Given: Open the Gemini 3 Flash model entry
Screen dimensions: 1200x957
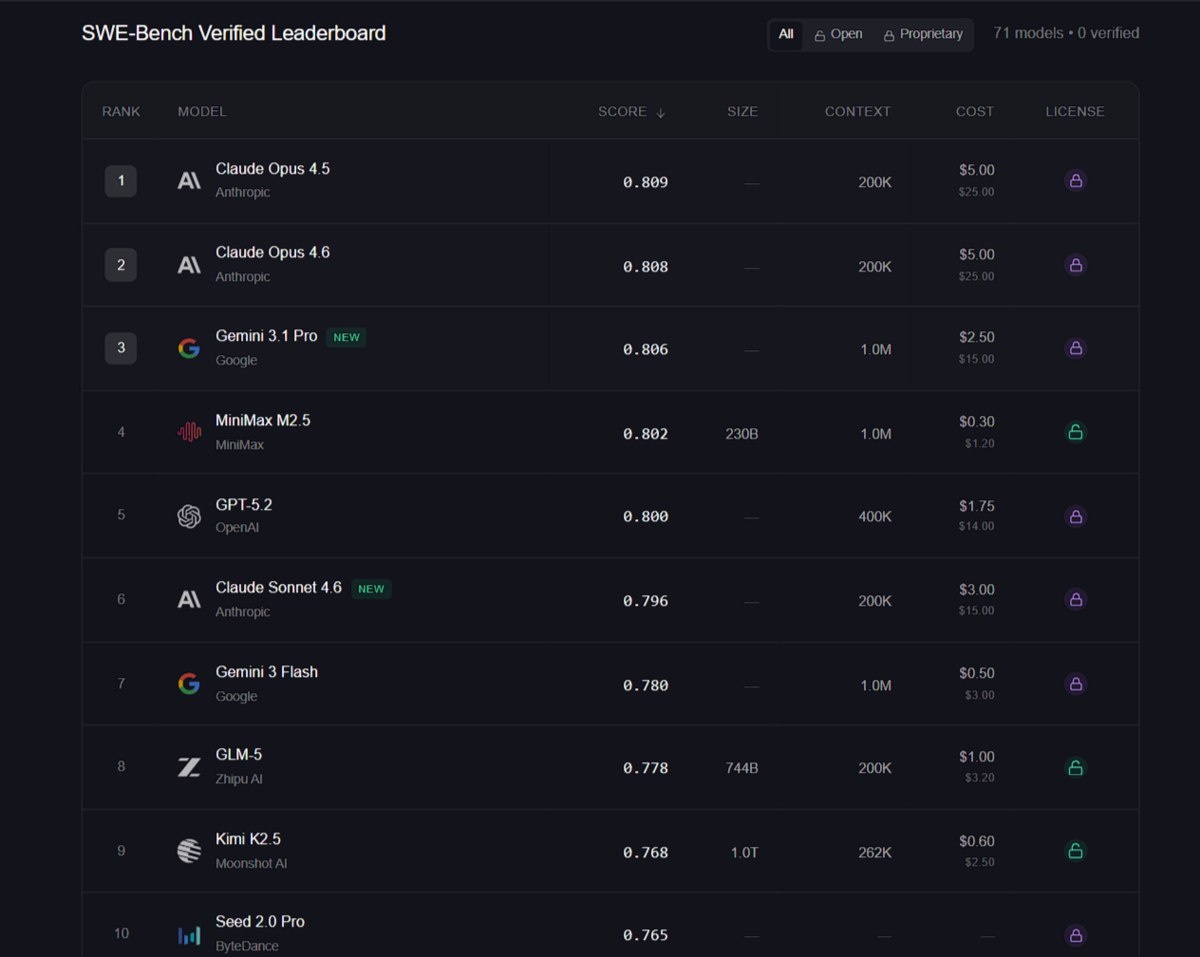Looking at the screenshot, I should pos(266,672).
